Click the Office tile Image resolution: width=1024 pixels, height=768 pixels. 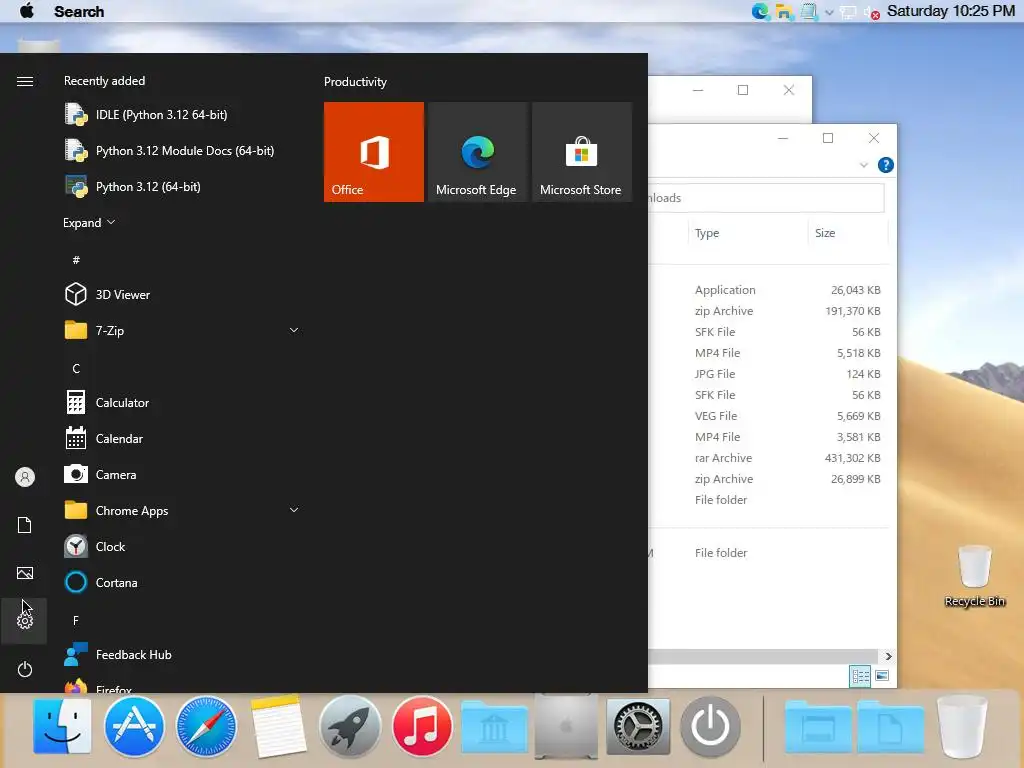click(374, 152)
